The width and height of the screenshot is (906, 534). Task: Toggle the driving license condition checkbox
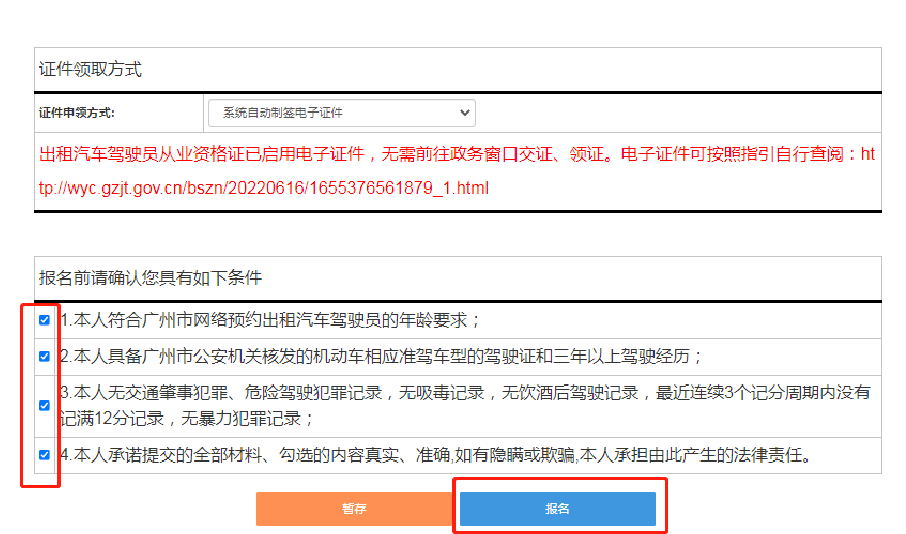[44, 356]
